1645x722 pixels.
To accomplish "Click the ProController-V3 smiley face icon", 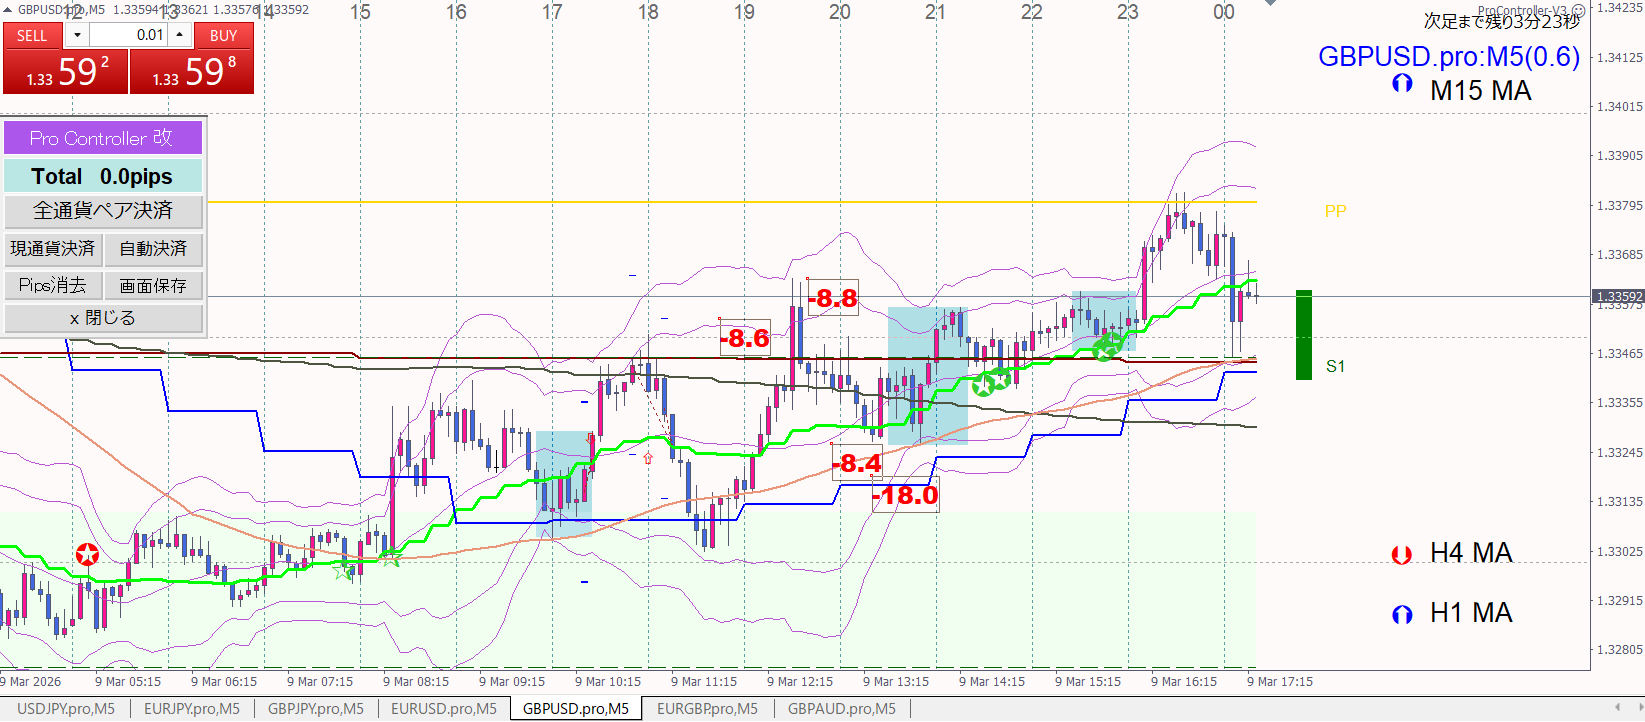I will pos(1578,11).
